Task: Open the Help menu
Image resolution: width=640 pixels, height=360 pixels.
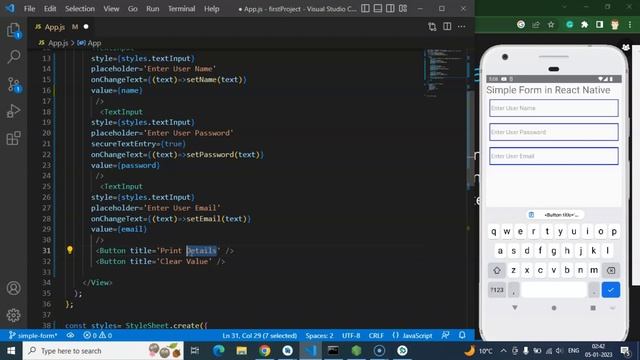Action: tap(211, 9)
